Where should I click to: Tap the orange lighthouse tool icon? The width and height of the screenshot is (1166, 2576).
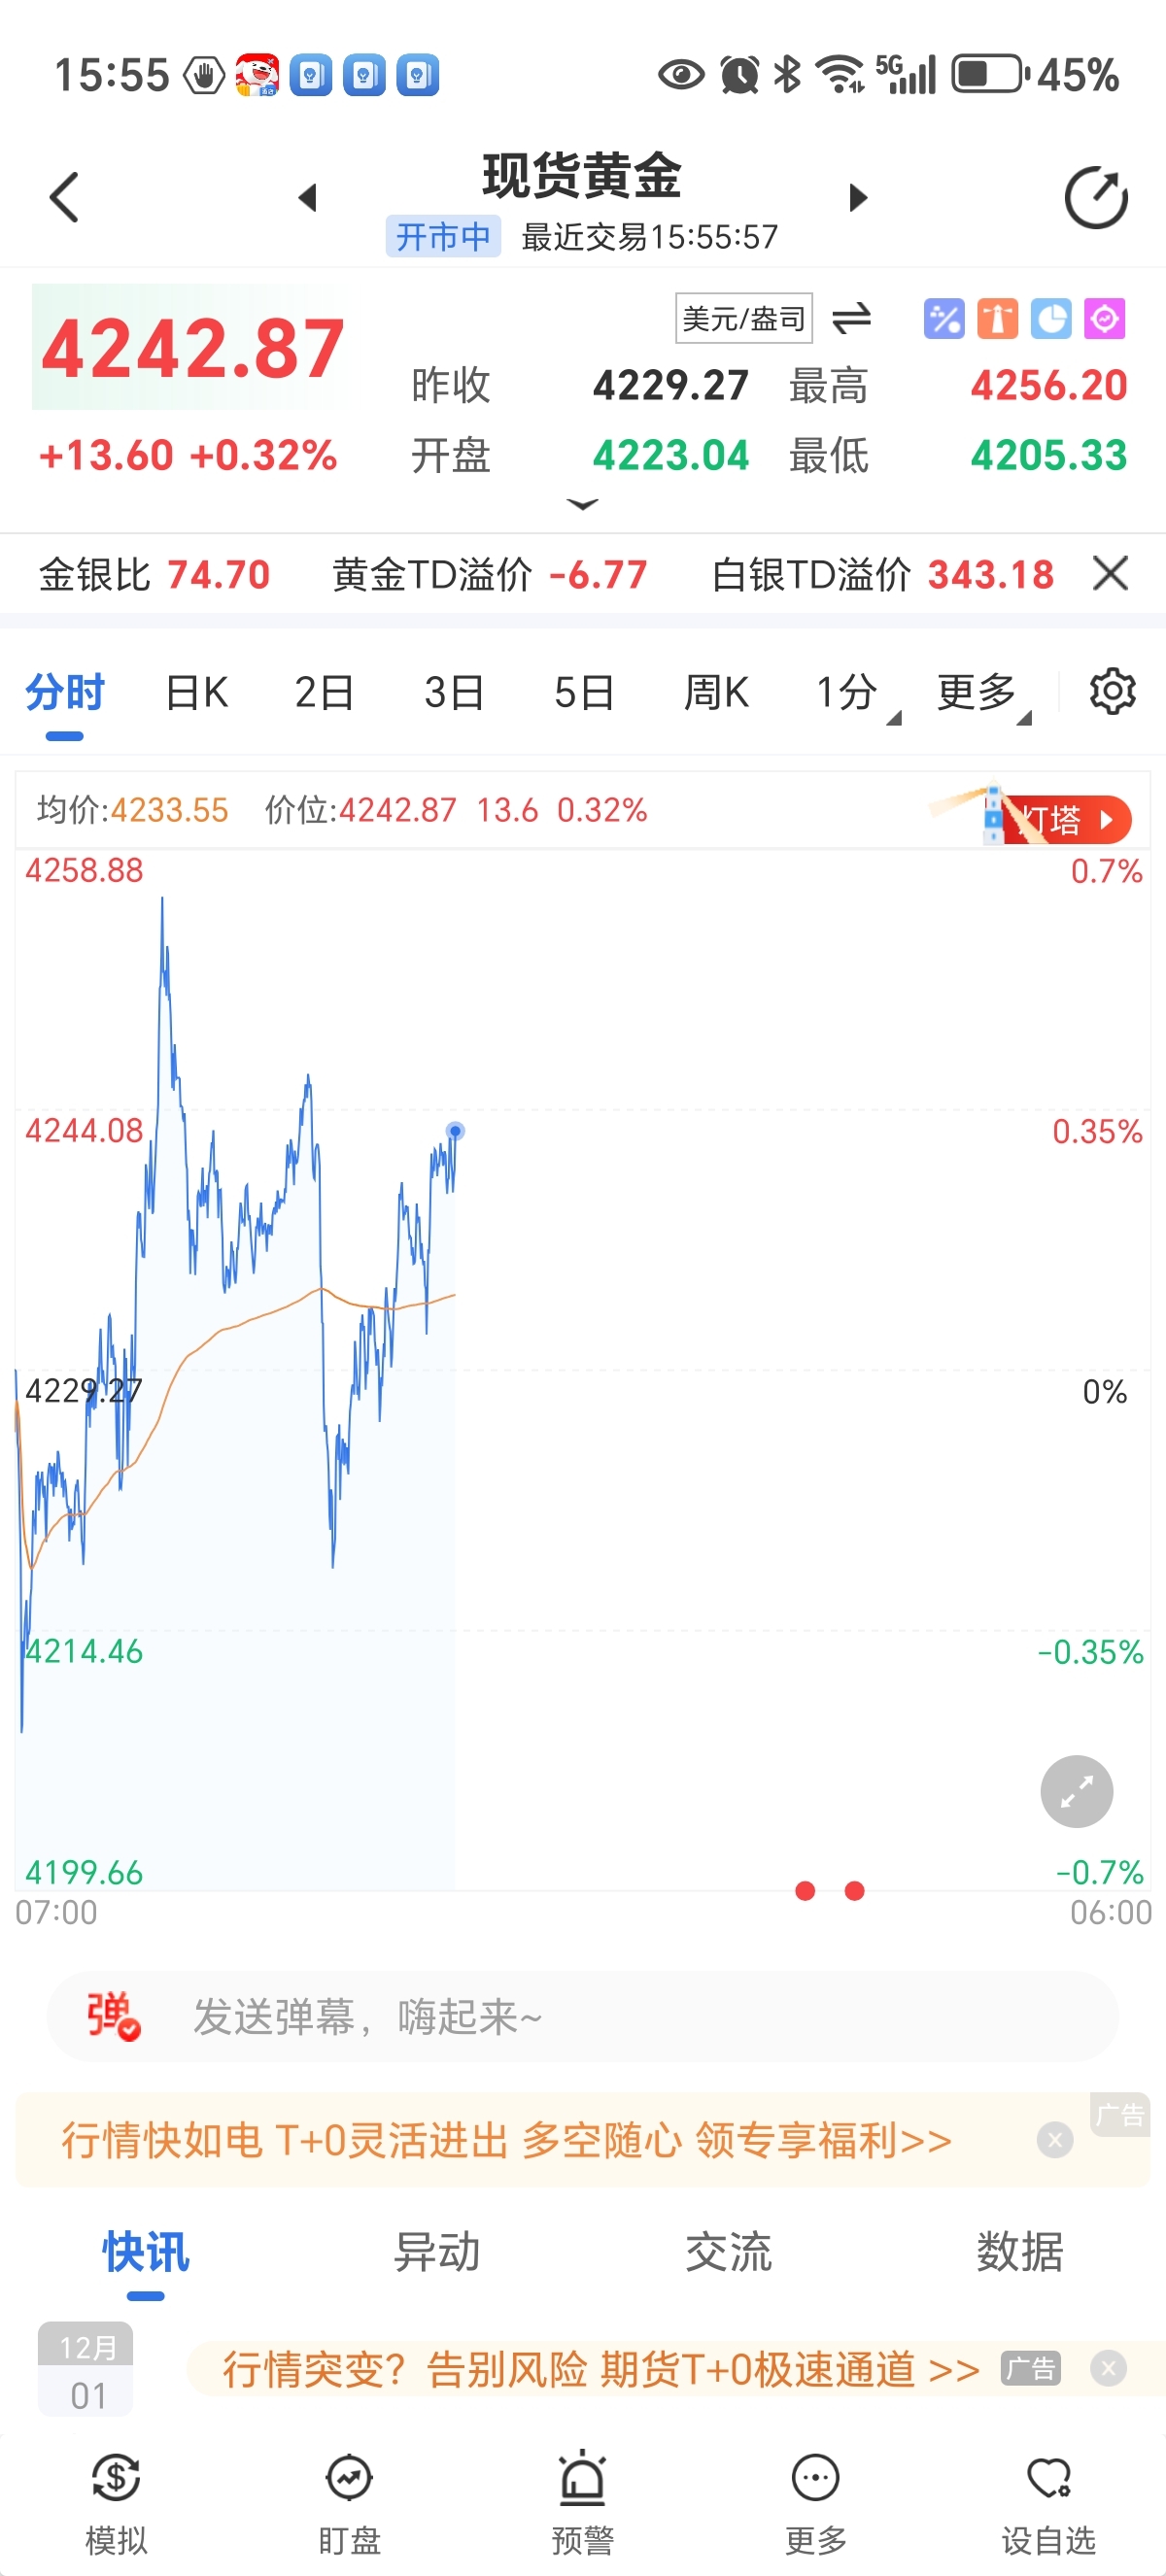click(x=997, y=319)
